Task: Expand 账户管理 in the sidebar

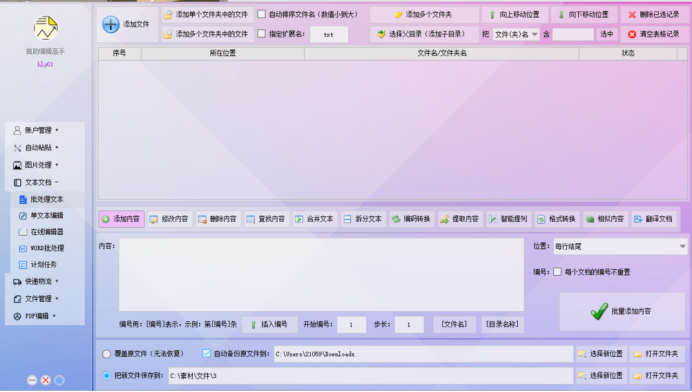Action: [x=45, y=130]
